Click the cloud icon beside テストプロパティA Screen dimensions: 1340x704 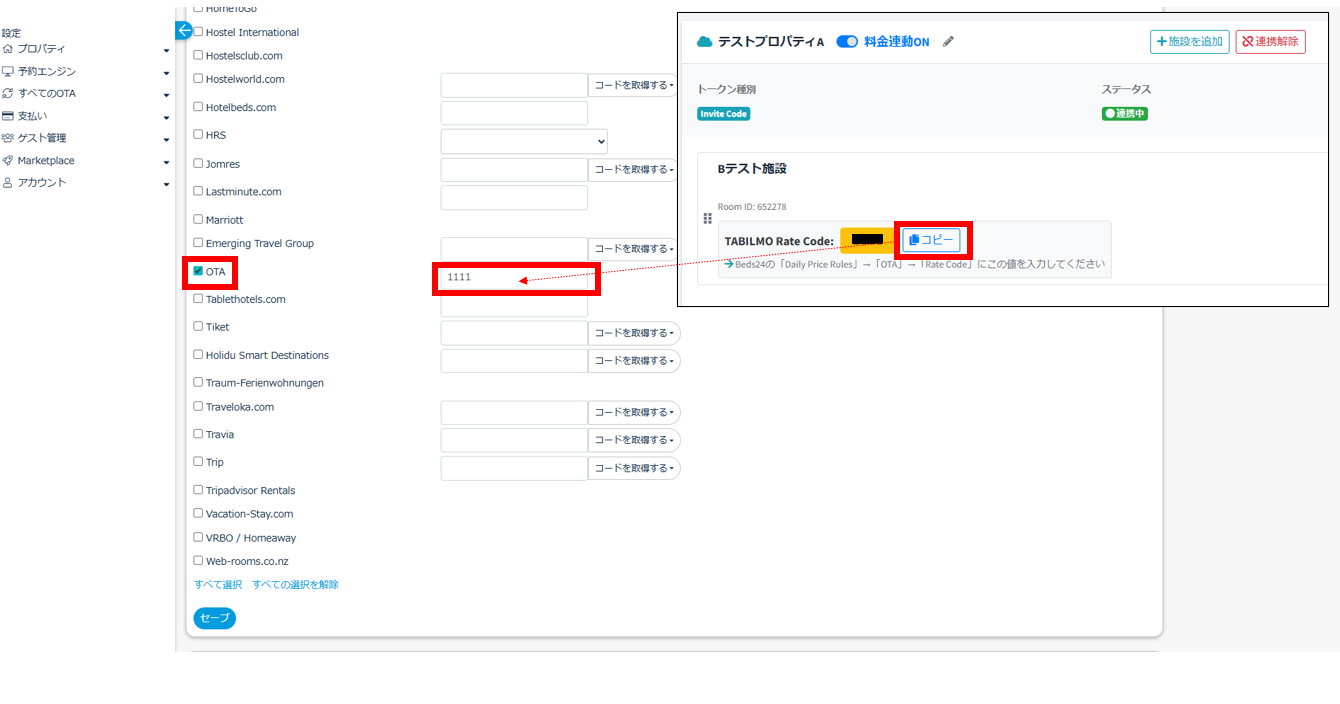[x=705, y=42]
